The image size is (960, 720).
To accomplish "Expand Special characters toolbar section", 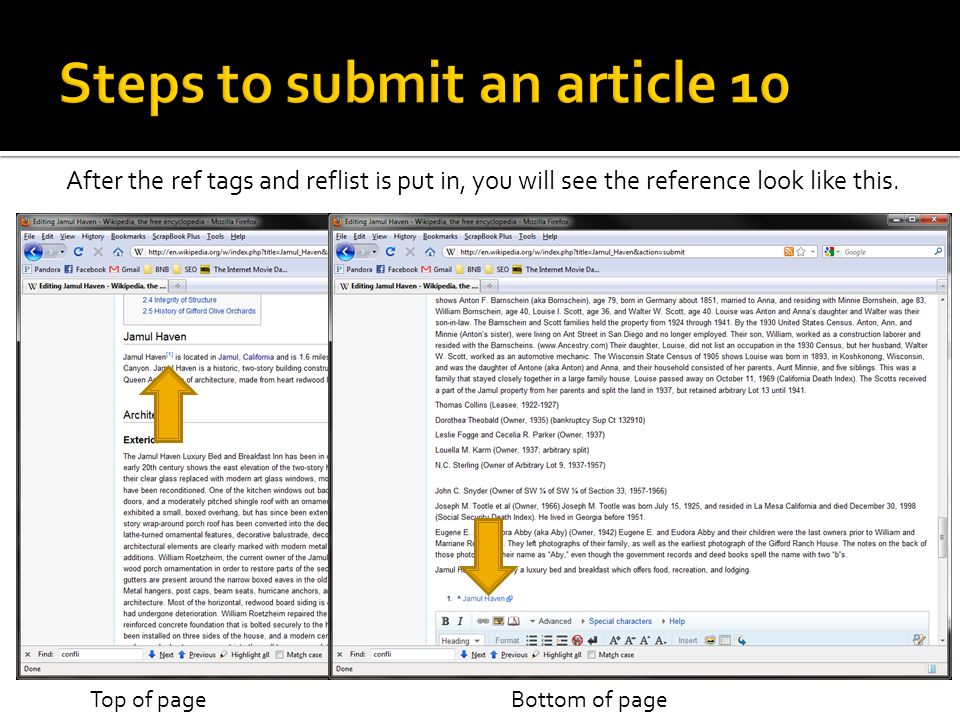I will tap(616, 621).
